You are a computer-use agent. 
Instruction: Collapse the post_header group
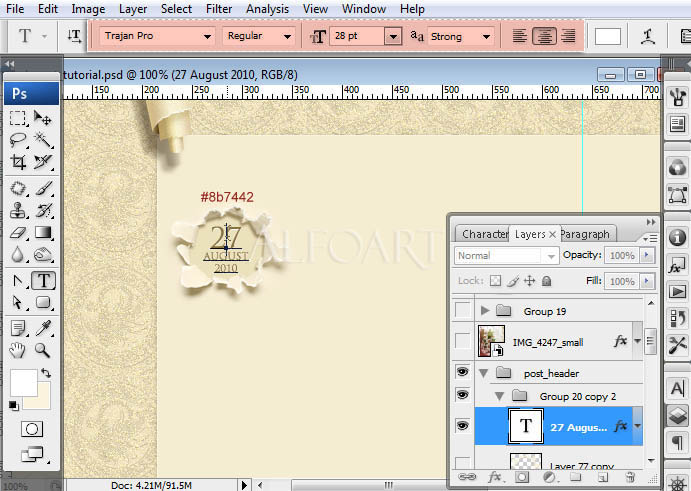(483, 374)
